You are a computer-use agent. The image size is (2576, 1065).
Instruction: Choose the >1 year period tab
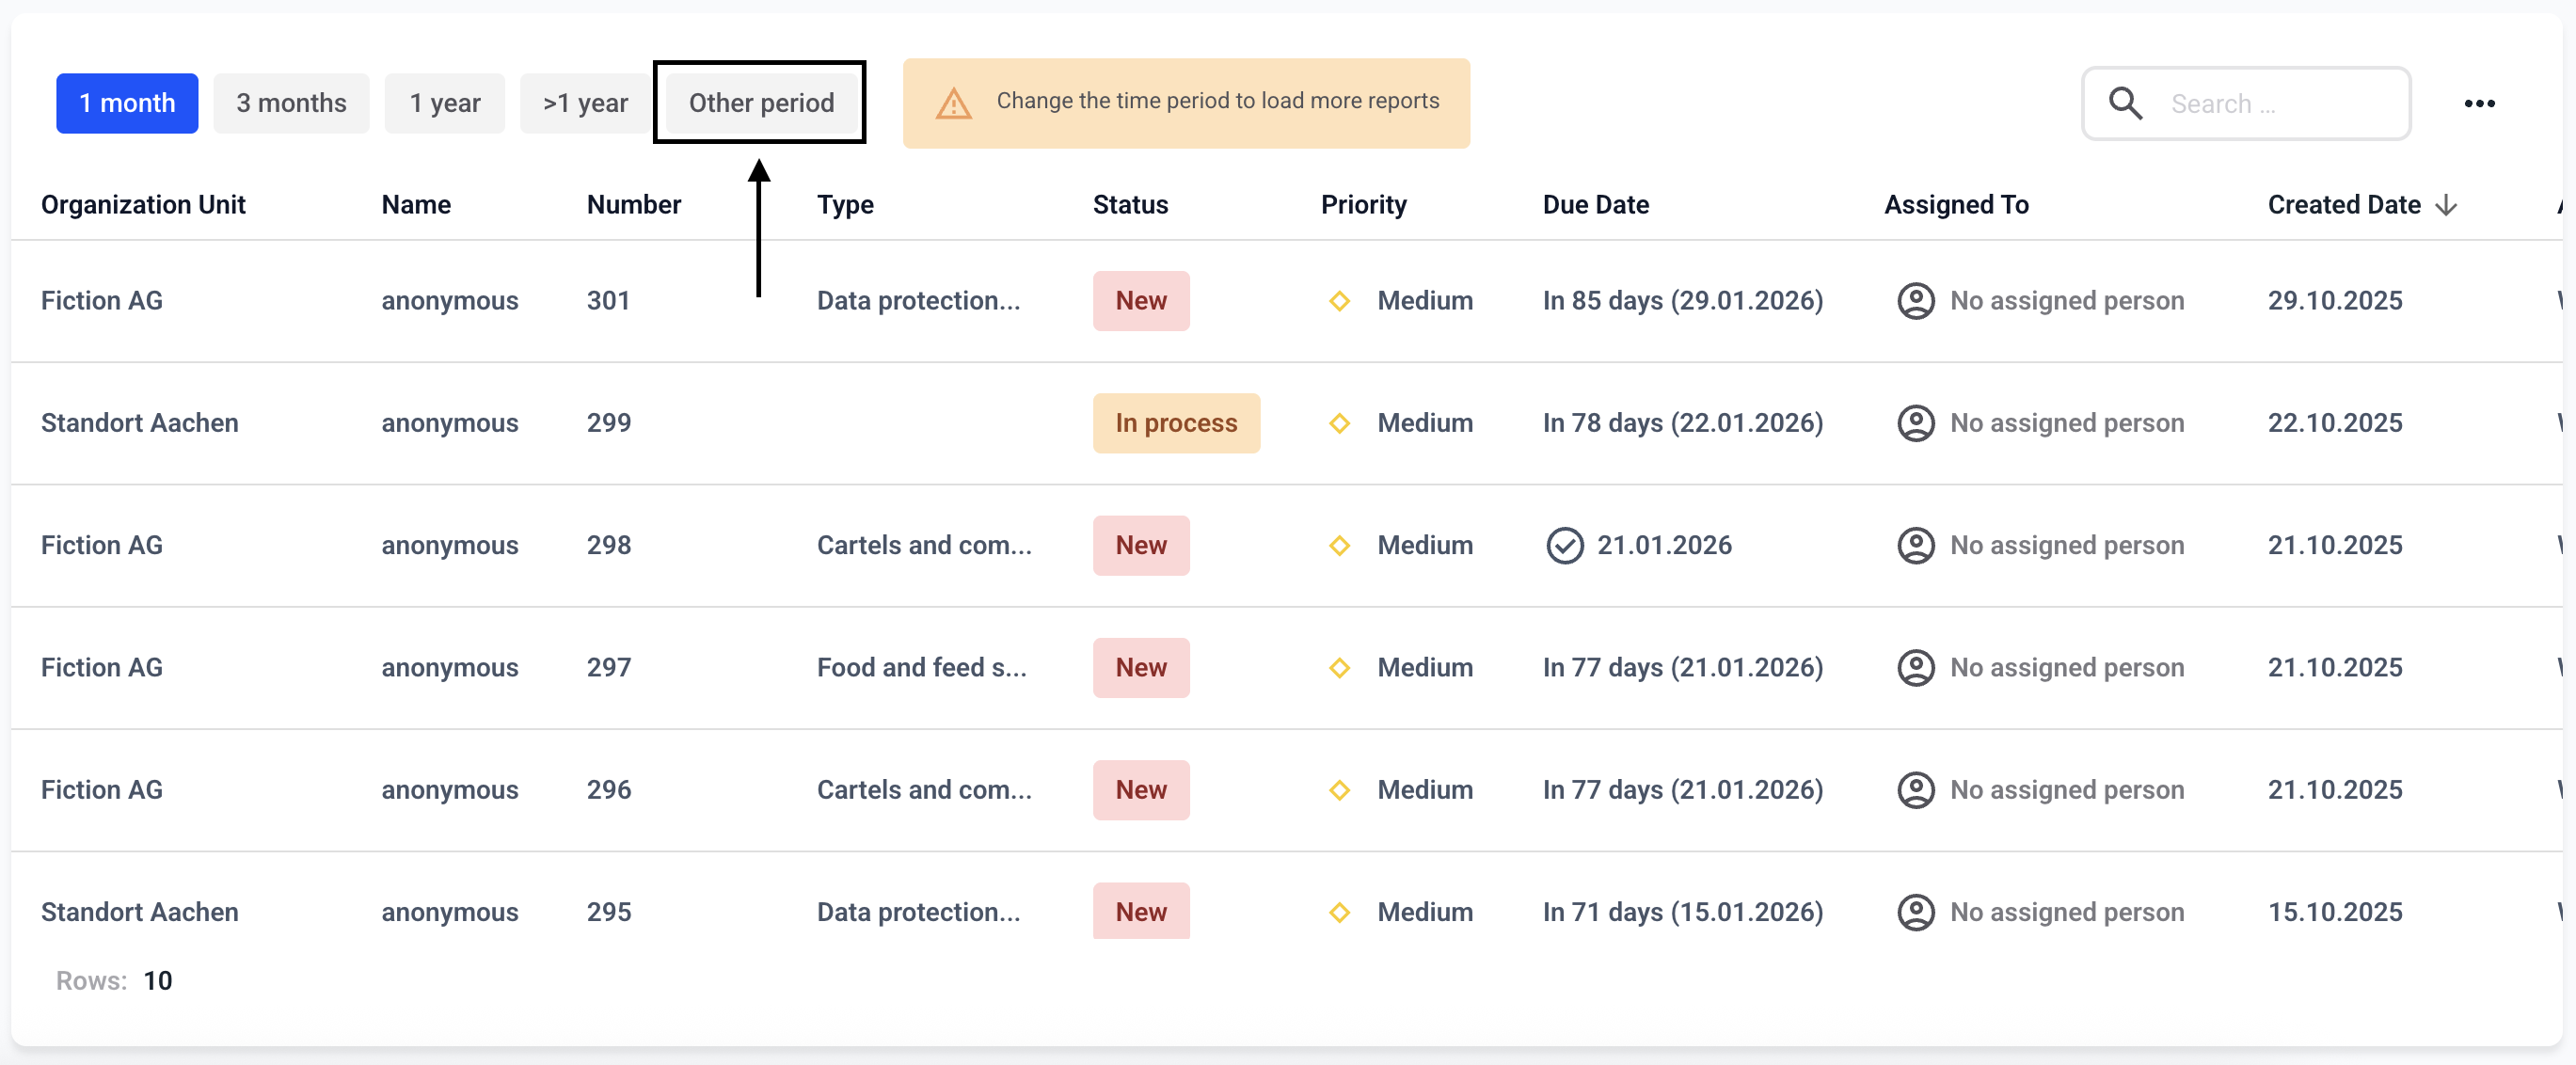point(585,103)
